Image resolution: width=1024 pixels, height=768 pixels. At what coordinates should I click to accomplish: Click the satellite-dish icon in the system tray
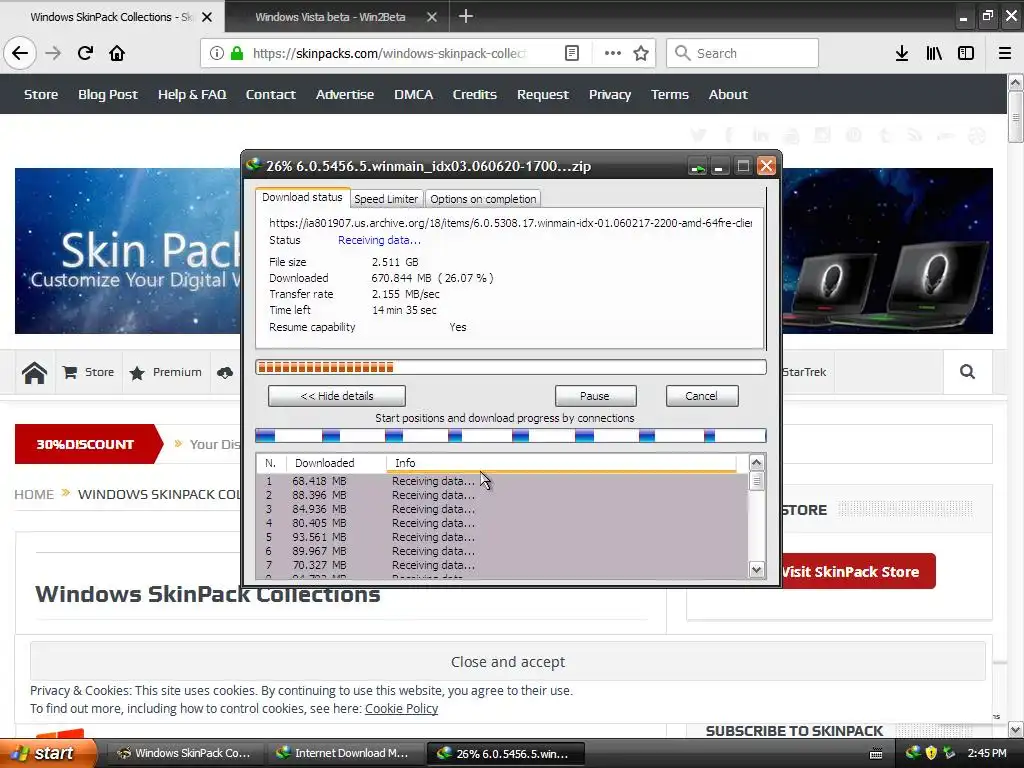coord(948,753)
